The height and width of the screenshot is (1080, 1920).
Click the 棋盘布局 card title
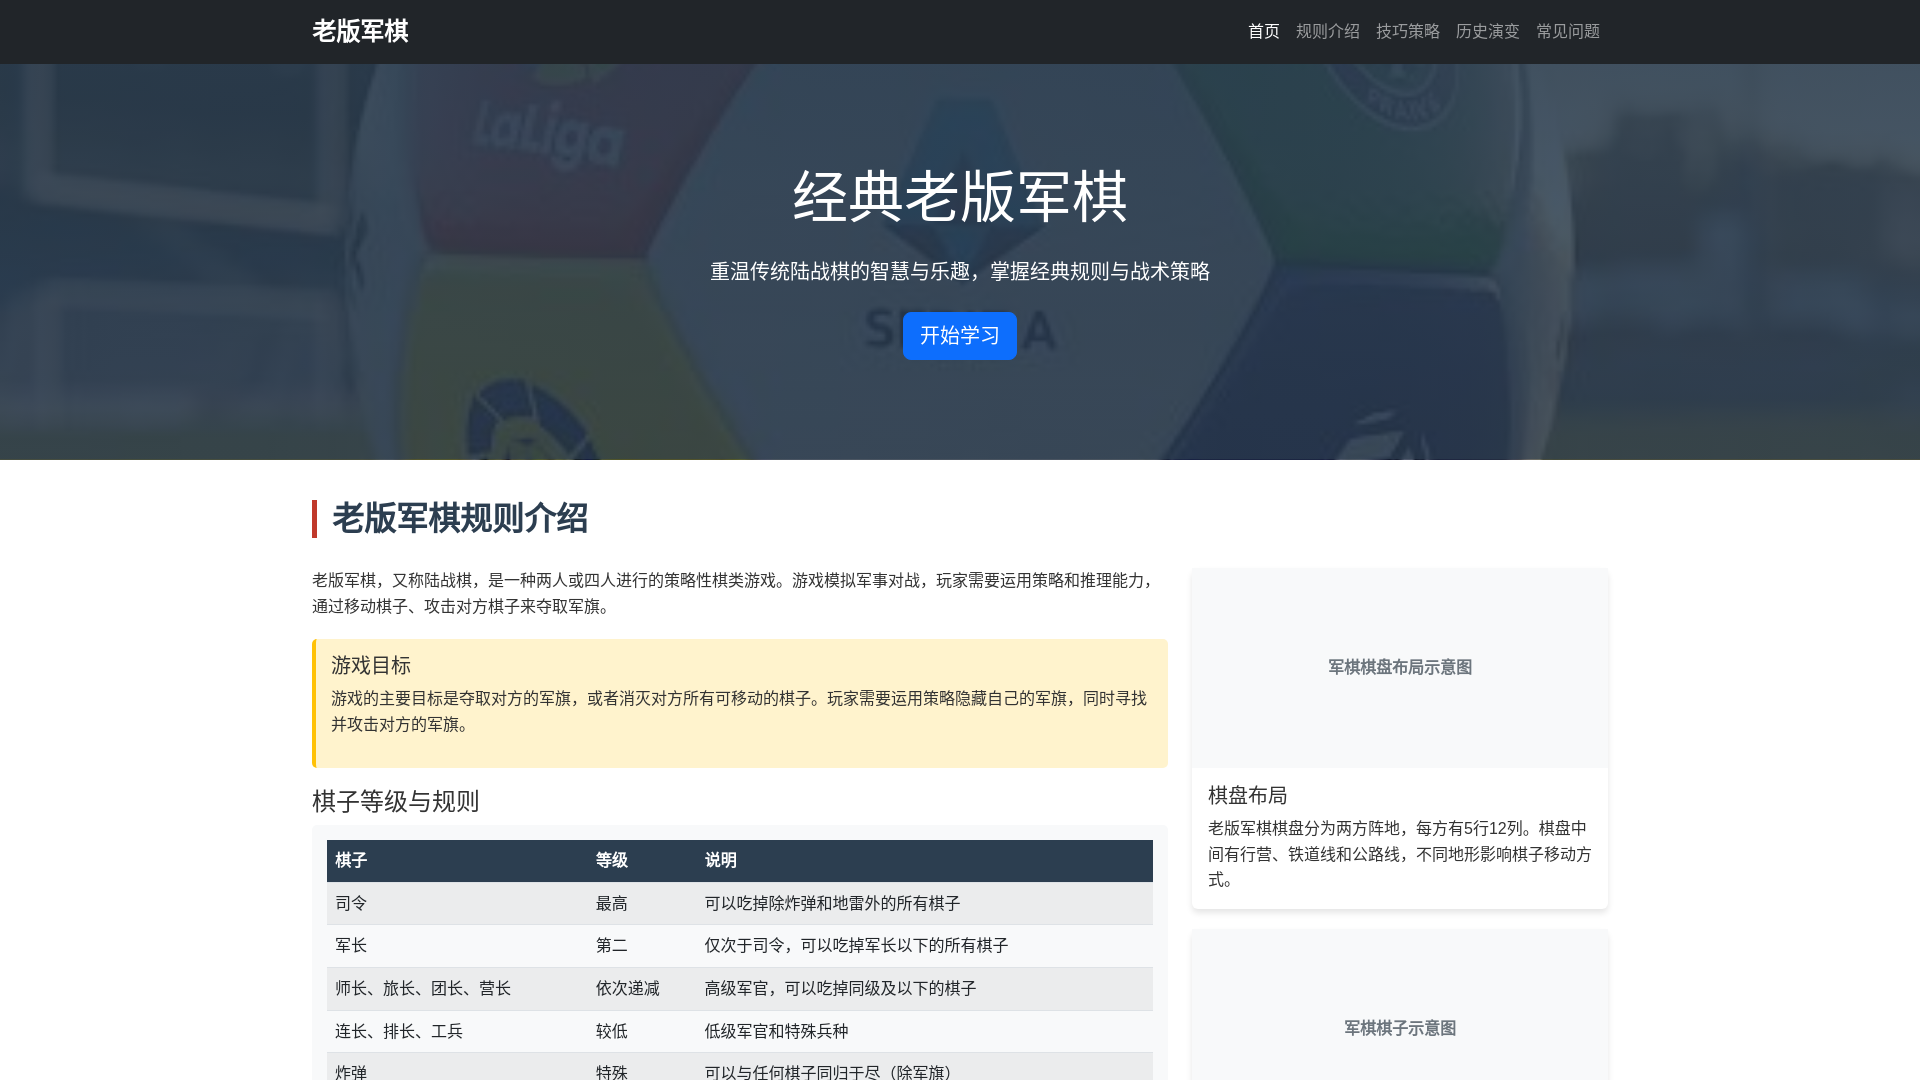point(1248,795)
